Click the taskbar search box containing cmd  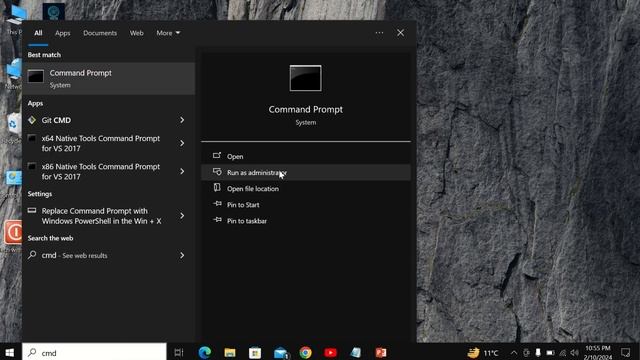click(94, 353)
